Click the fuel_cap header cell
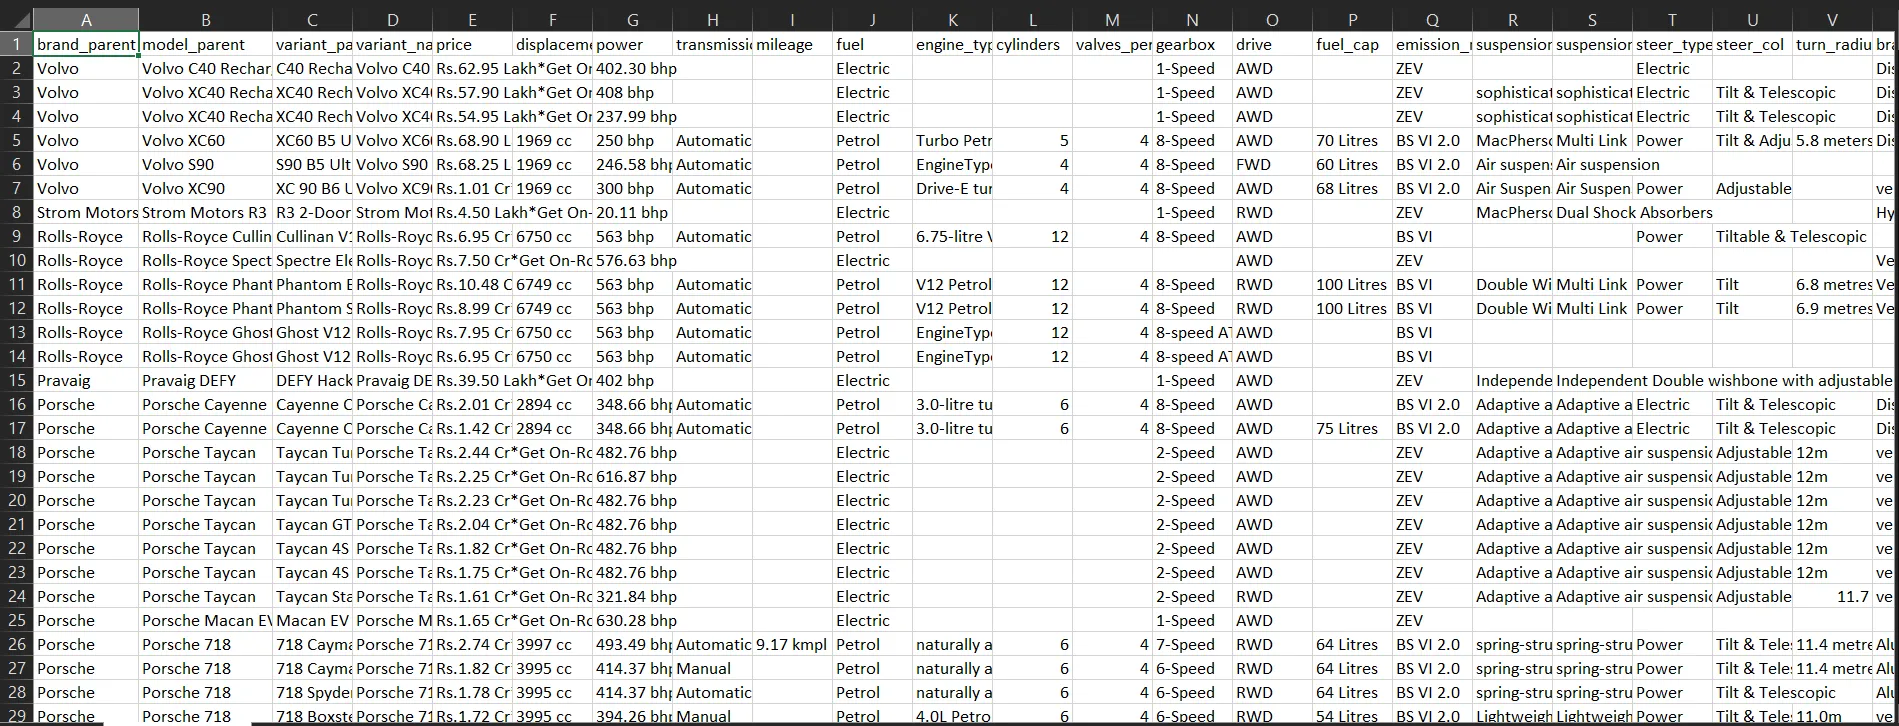1899x726 pixels. [1352, 44]
